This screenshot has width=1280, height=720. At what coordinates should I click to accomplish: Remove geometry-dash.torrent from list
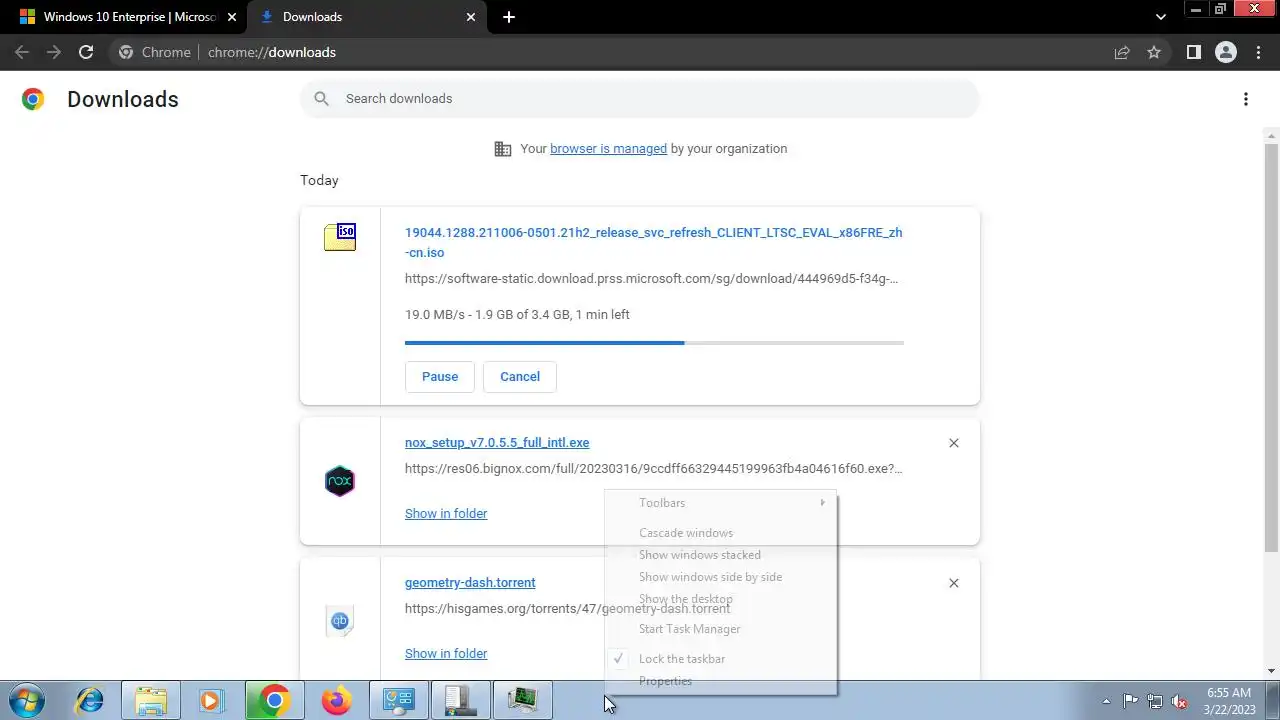pyautogui.click(x=953, y=583)
